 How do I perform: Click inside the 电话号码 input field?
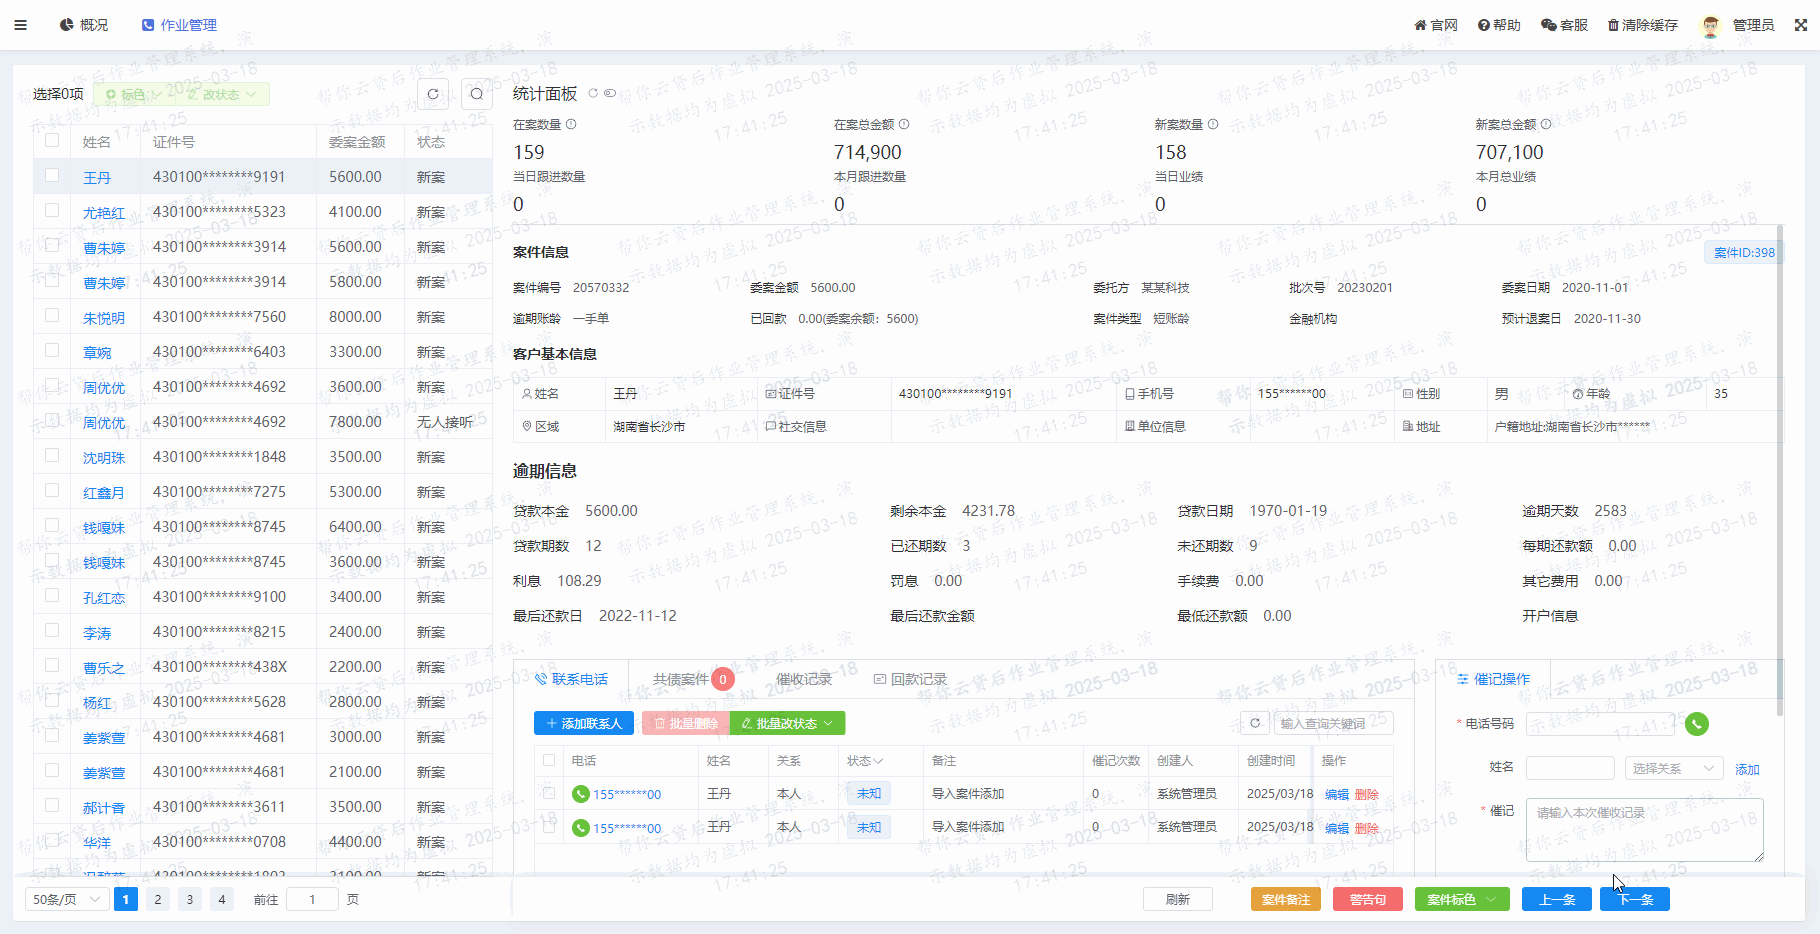point(1598,723)
